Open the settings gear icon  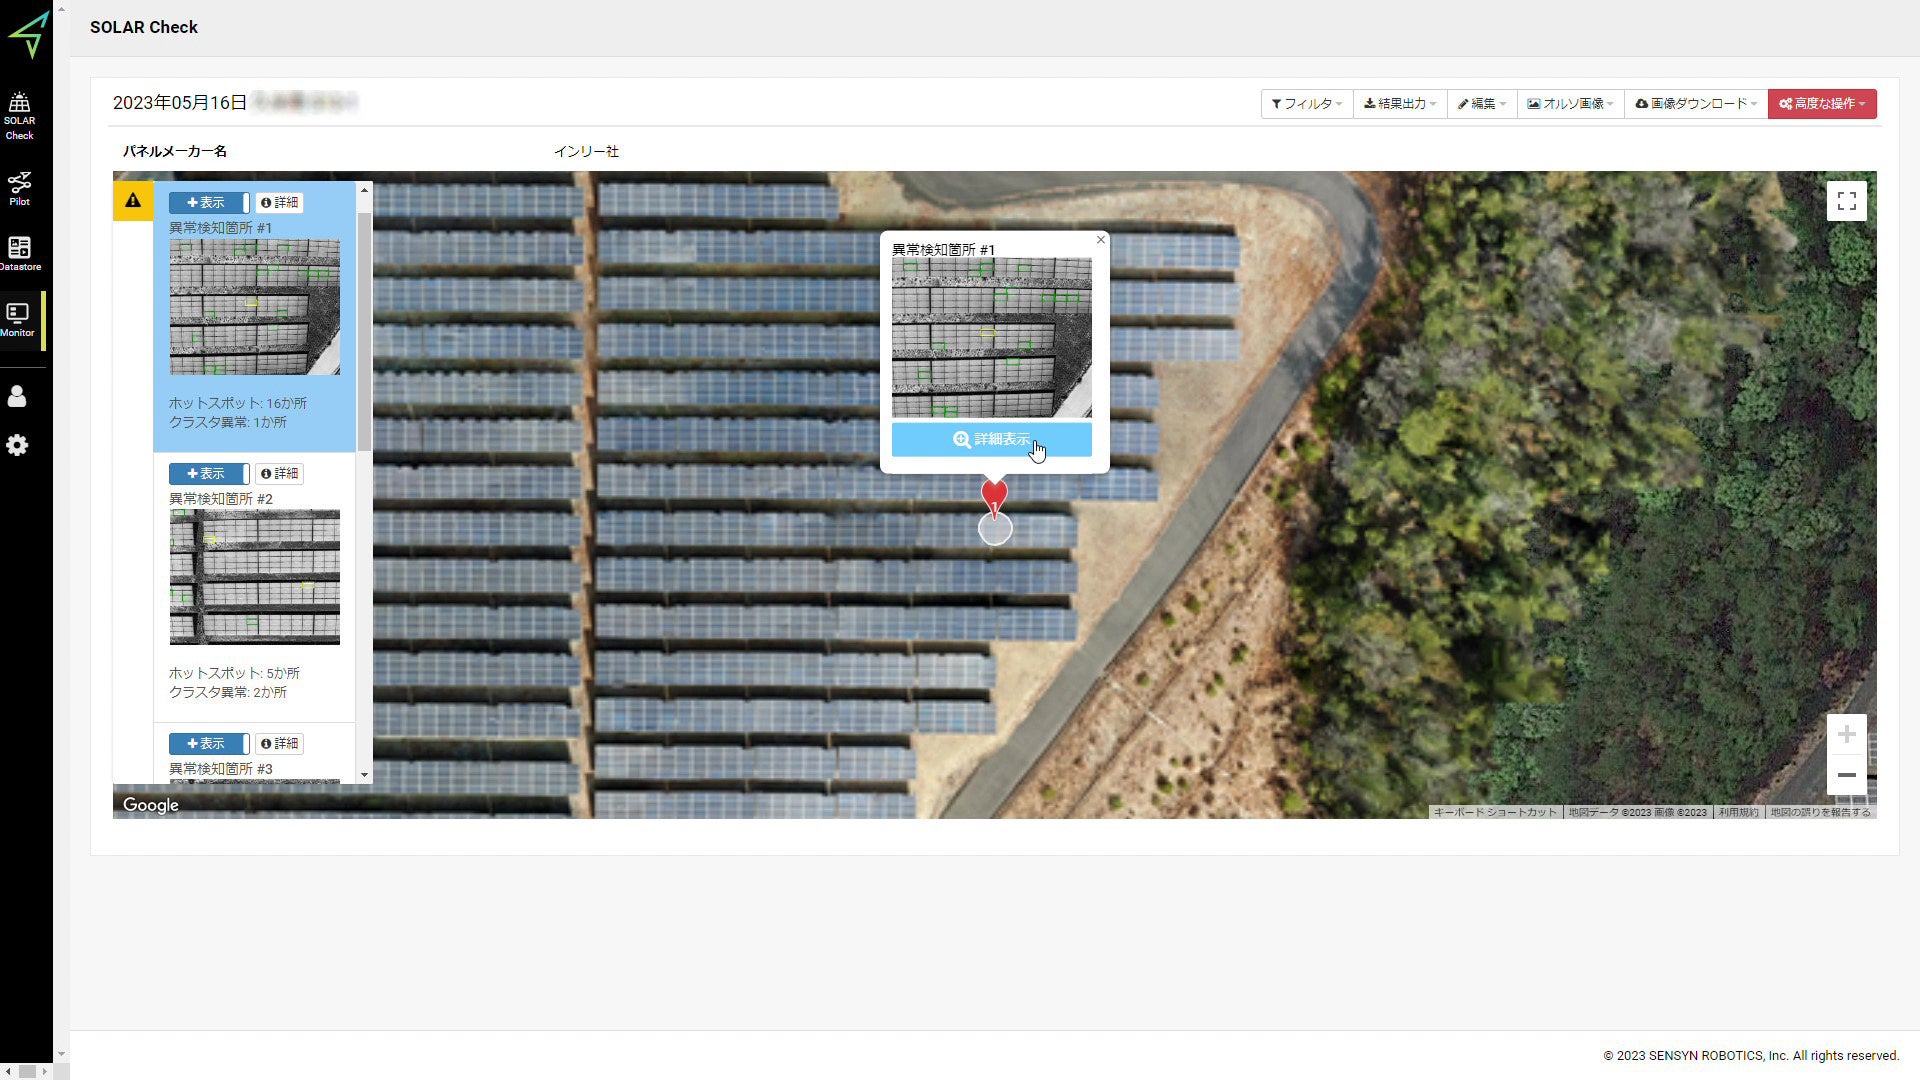17,445
